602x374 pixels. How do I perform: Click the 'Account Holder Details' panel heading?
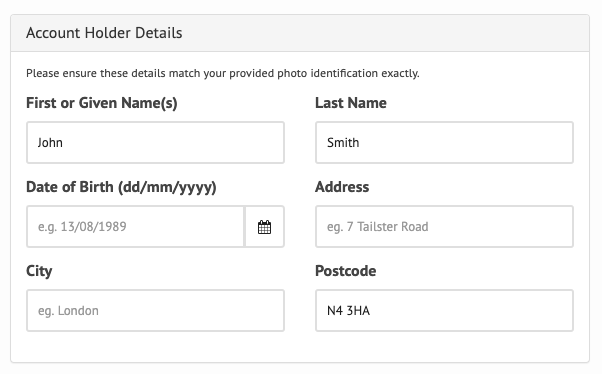coord(104,33)
